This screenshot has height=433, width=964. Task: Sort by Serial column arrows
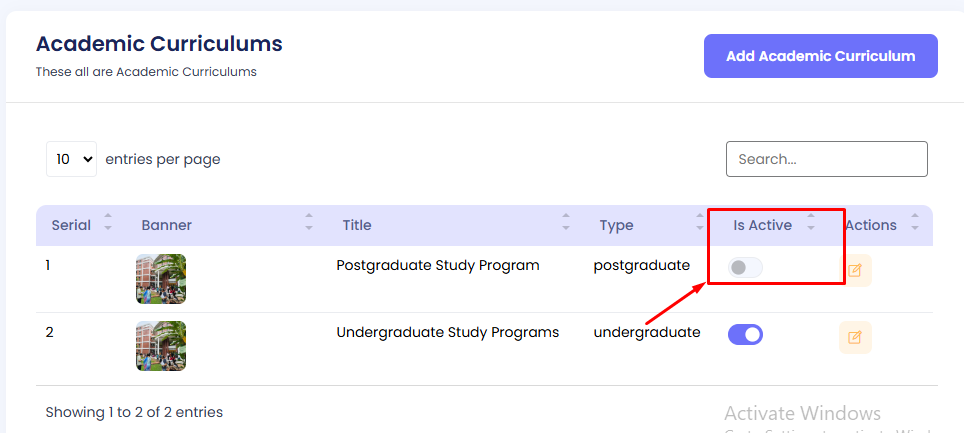coord(108,222)
